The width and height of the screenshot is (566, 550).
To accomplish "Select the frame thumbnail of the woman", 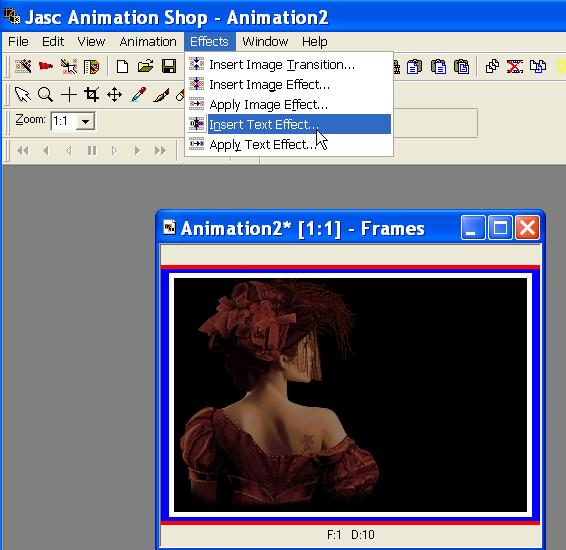I will 350,395.
